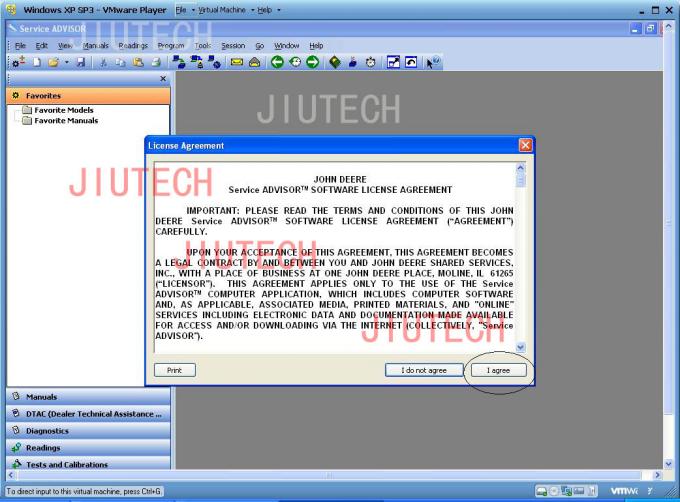Open the Program menu
680x502 pixels.
coord(171,46)
